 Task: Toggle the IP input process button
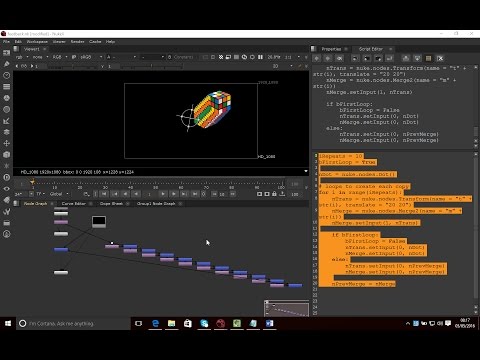[74, 57]
